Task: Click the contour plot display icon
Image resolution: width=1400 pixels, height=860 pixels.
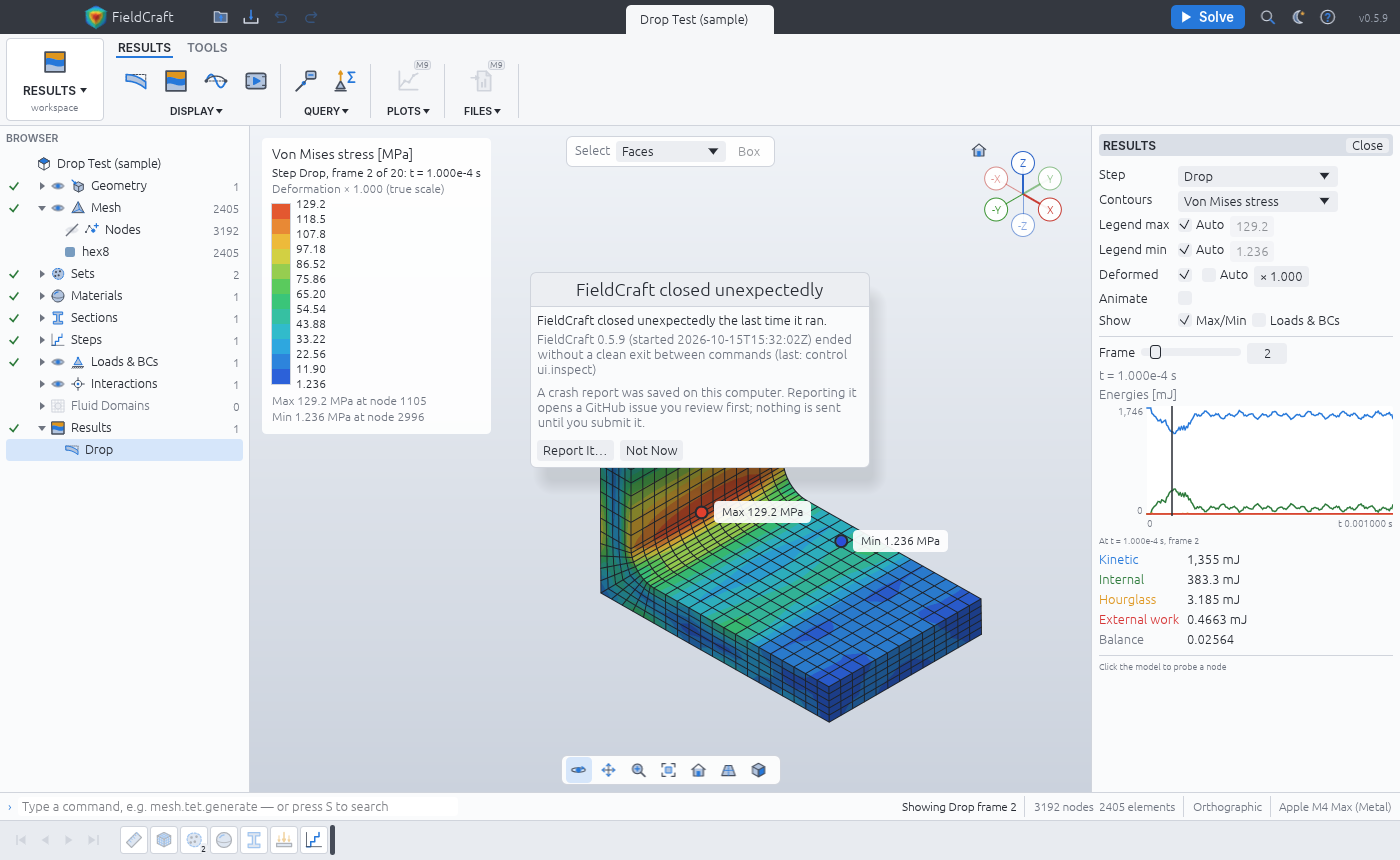Action: point(176,81)
